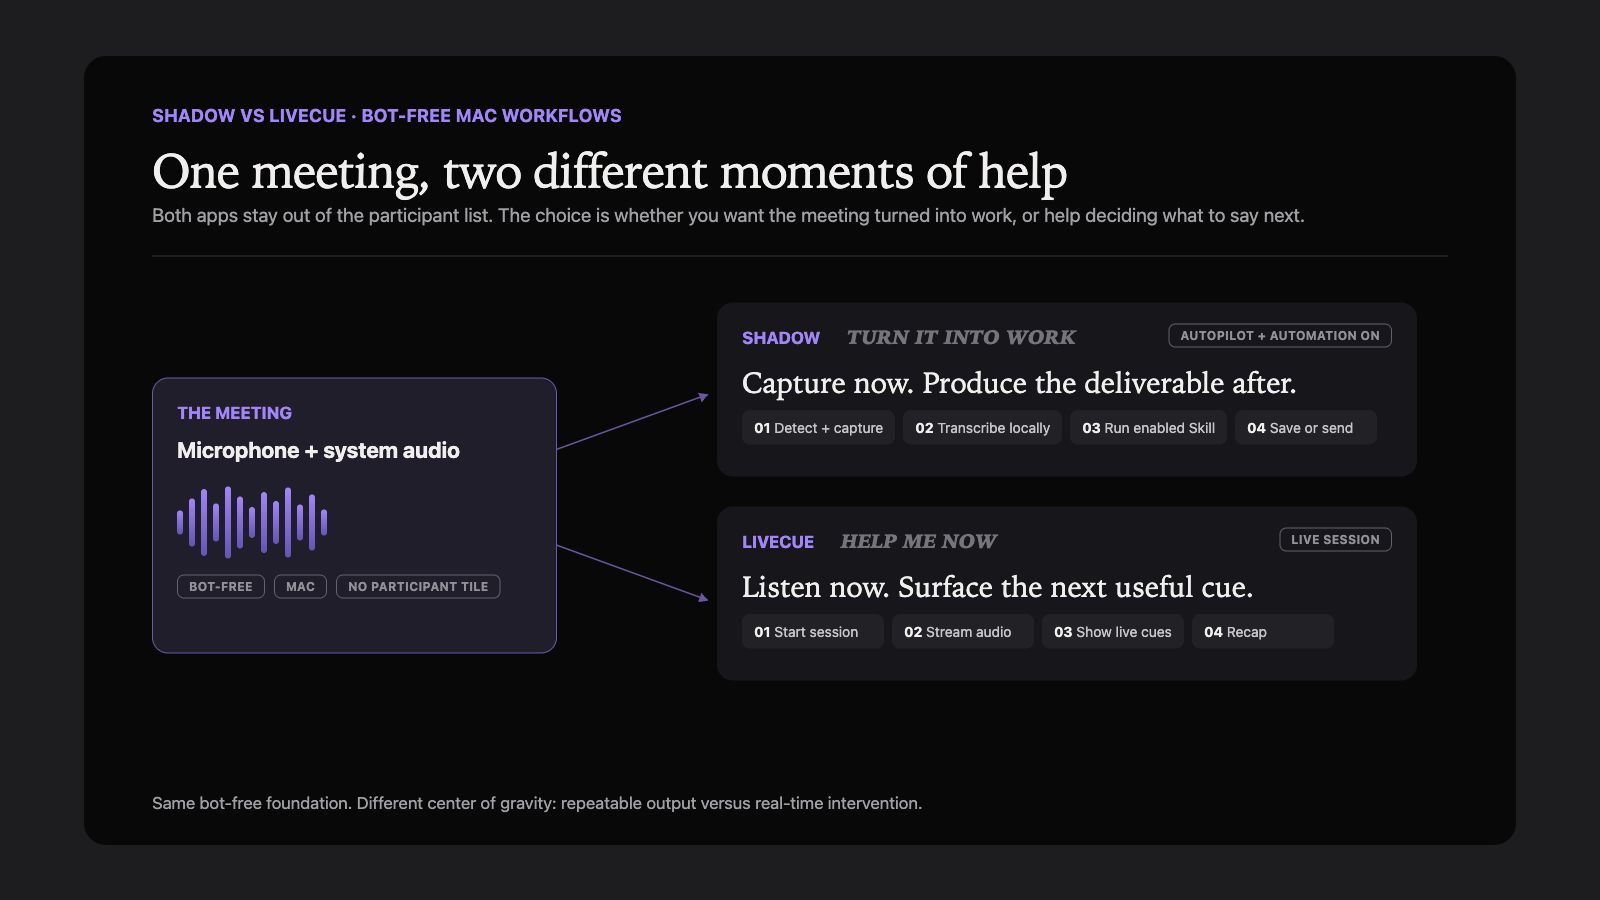Click the SHADOW label
The height and width of the screenshot is (900, 1600).
(x=781, y=338)
